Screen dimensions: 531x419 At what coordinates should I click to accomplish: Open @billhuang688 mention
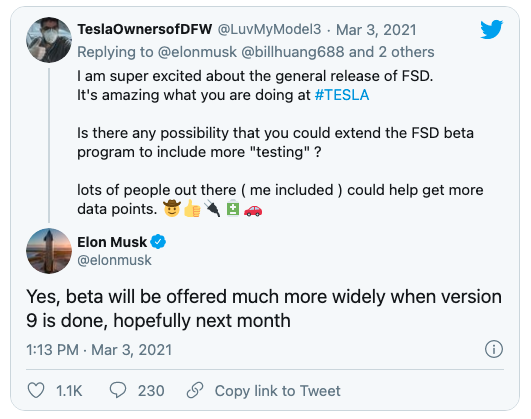click(x=293, y=52)
